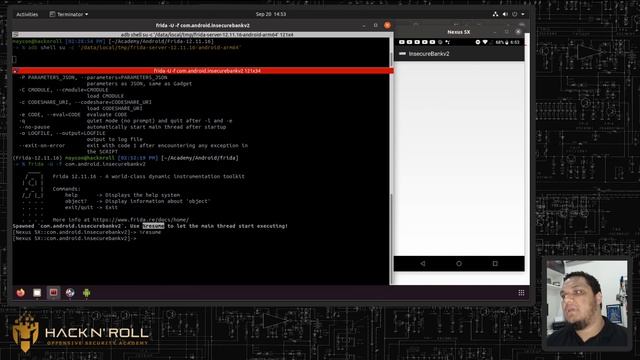This screenshot has width=640, height=360.
Task: Click Wi-Fi icon in emulator status bar
Action: [x=485, y=42]
